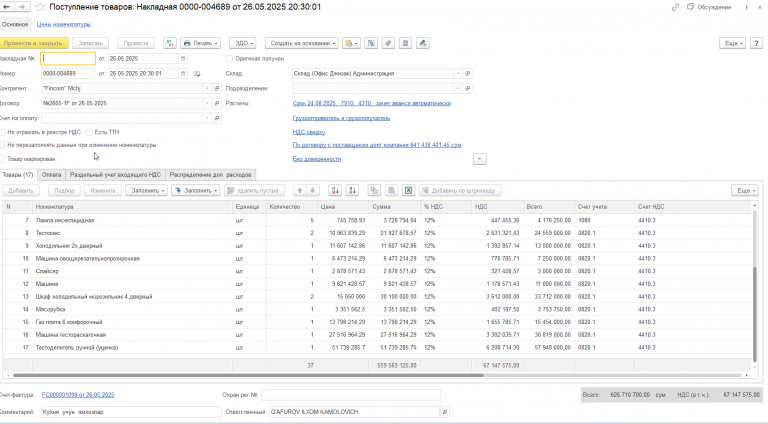Click the horizontal scrollbar under the table
This screenshot has height=424, width=768.
[x=248, y=376]
